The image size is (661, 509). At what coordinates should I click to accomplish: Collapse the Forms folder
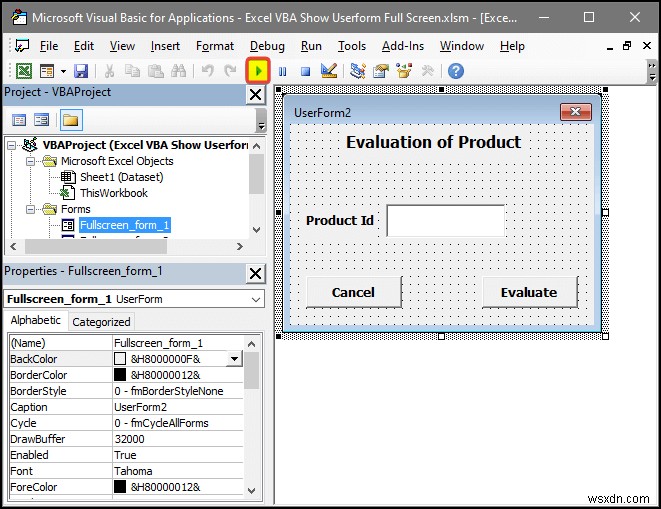(x=30, y=210)
